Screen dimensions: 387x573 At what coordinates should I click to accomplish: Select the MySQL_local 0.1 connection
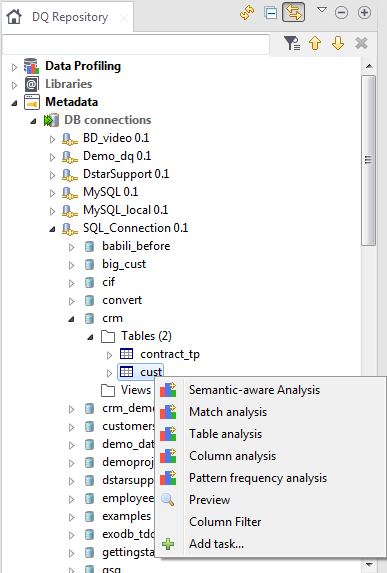click(126, 210)
